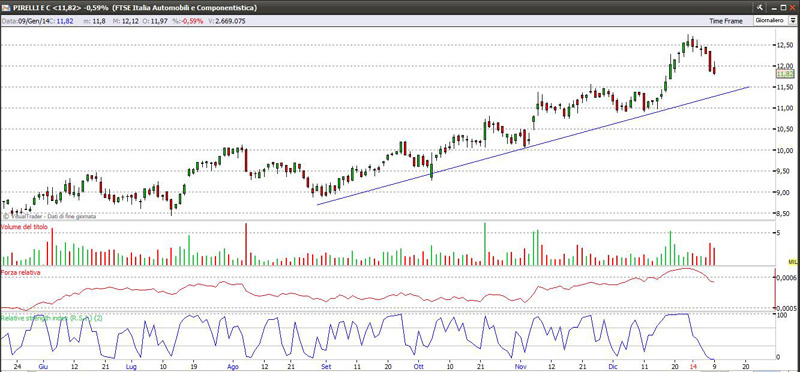Screen dimensions: 800x372
Task: Open the chart tools hammer icon
Action: pyautogui.click(x=760, y=7)
